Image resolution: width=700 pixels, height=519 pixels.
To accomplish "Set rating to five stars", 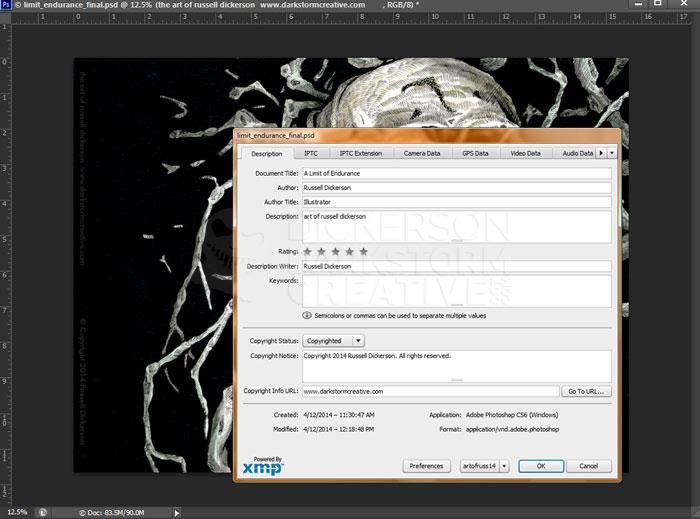I will 364,252.
